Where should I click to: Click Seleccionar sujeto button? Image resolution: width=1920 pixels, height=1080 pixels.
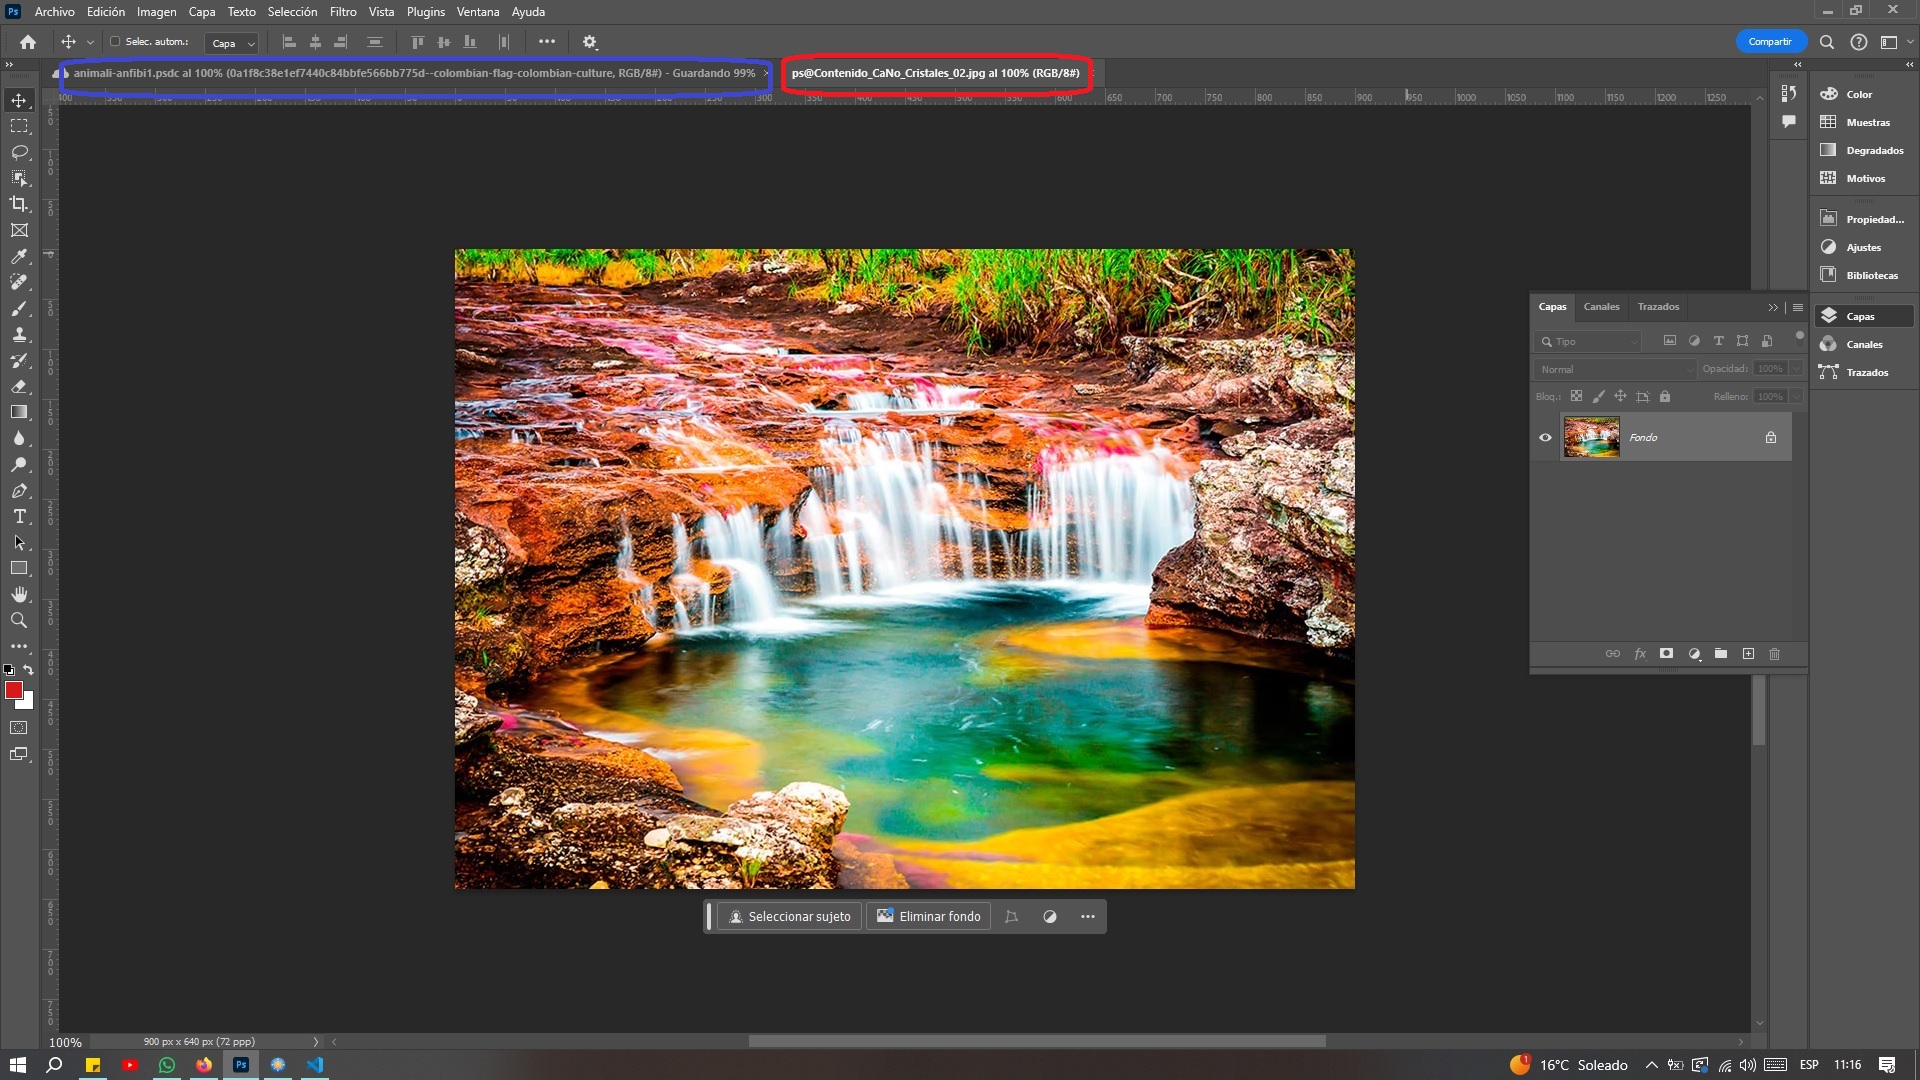point(791,915)
